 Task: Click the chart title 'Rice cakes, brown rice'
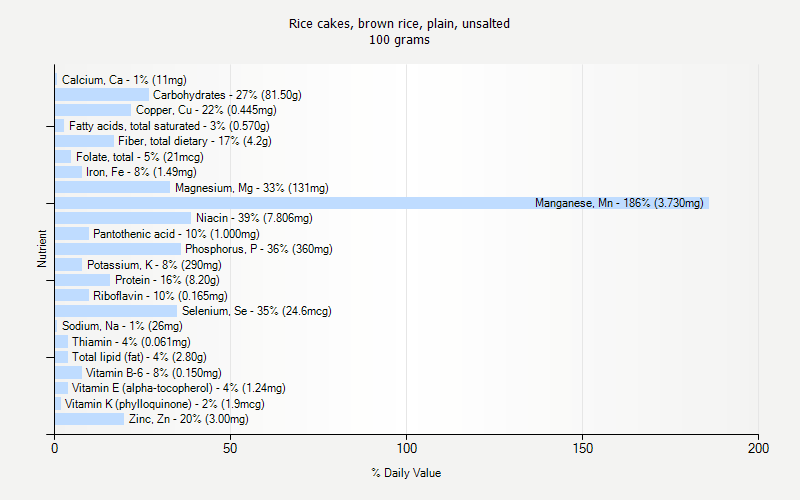pos(400,23)
